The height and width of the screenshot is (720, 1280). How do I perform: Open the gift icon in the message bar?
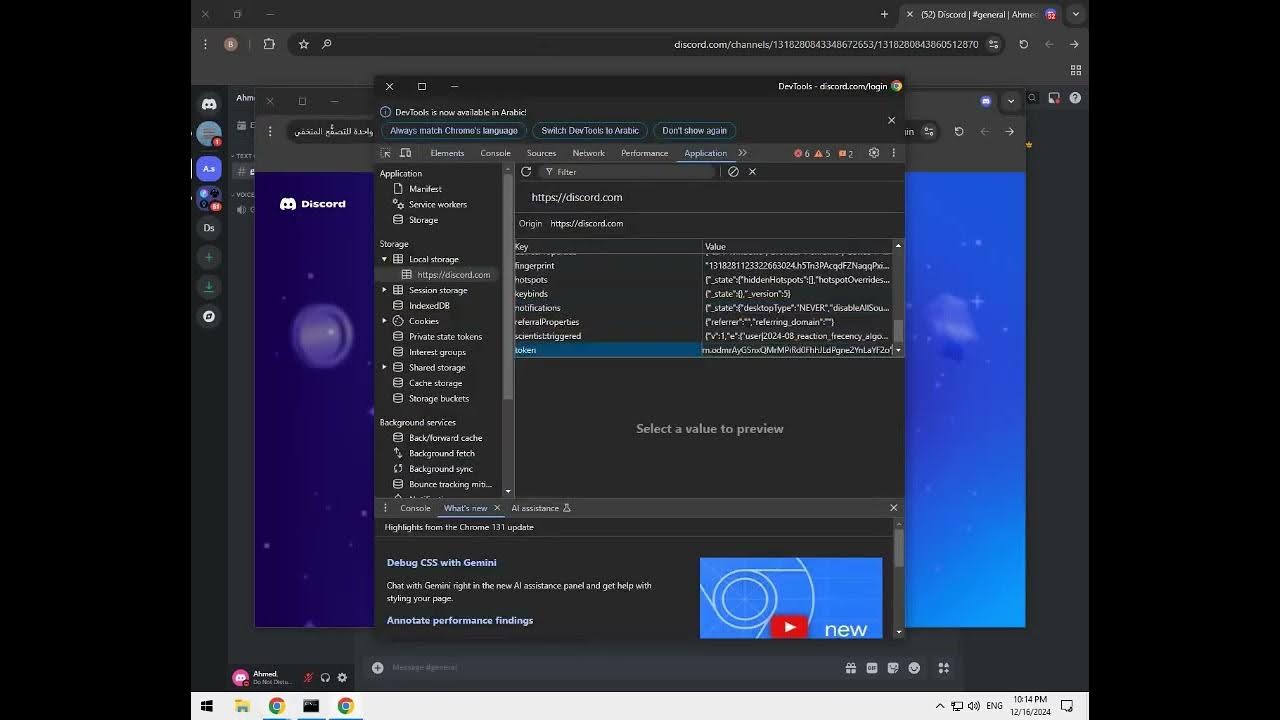point(851,668)
